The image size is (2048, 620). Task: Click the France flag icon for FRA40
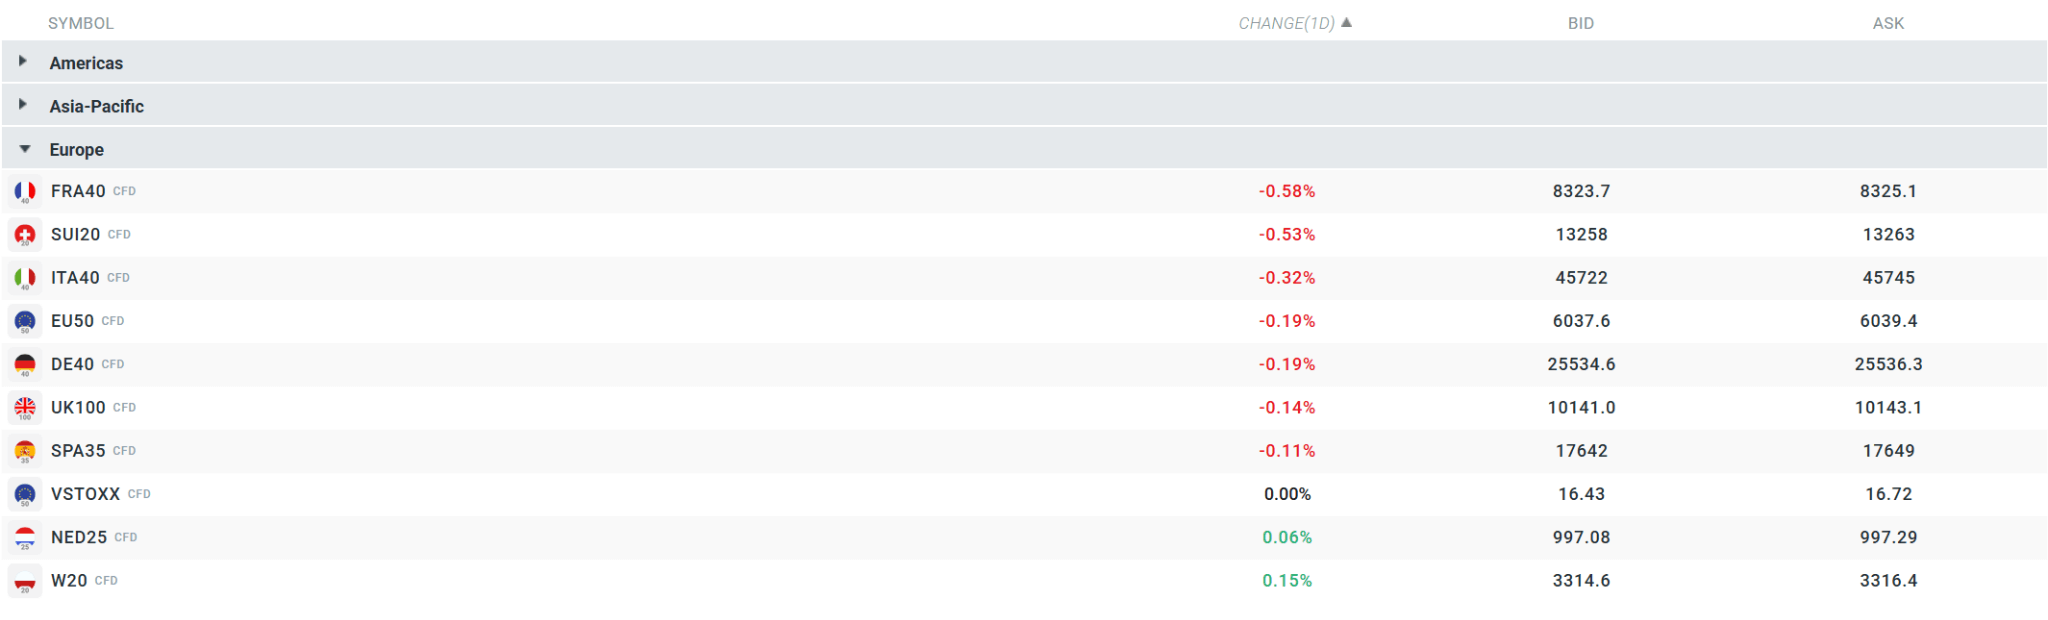[25, 191]
